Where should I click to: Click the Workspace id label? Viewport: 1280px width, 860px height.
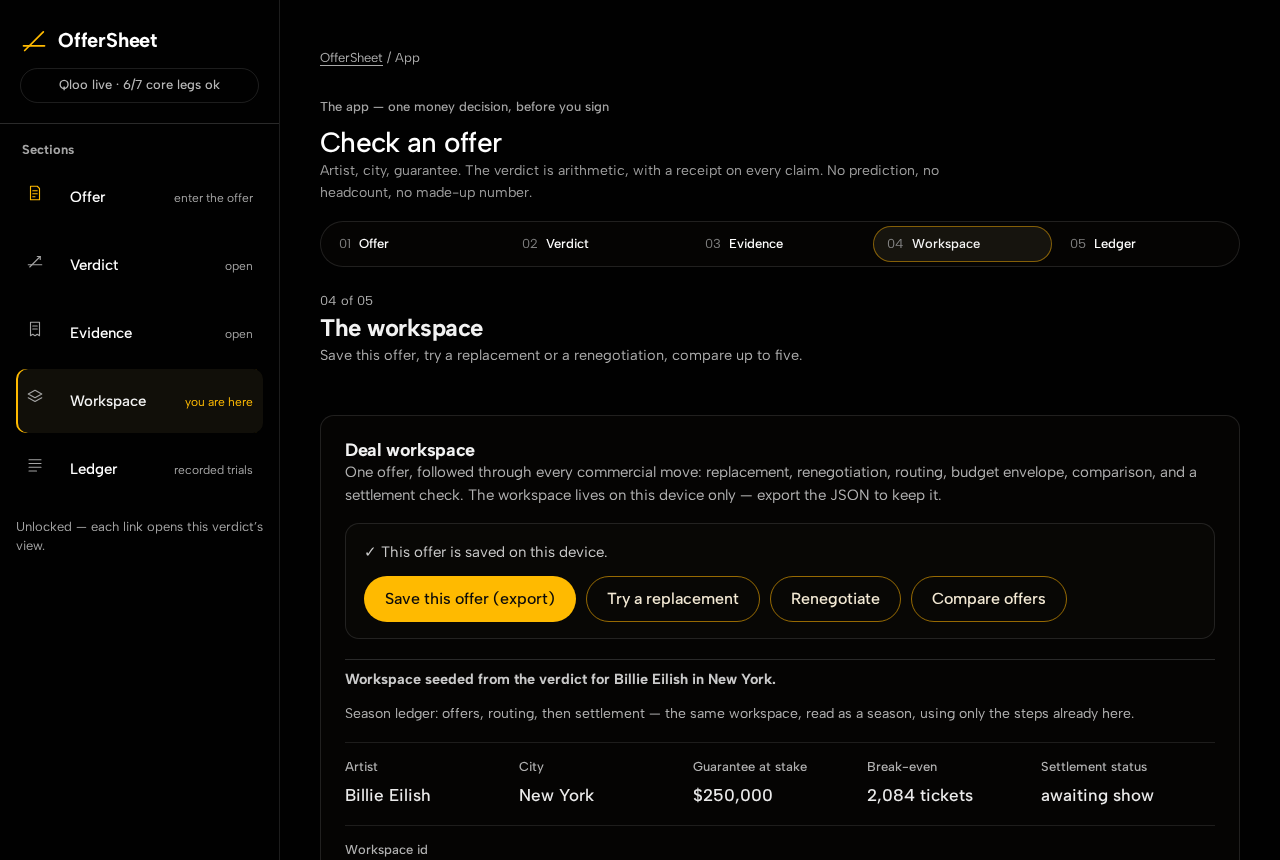point(386,850)
